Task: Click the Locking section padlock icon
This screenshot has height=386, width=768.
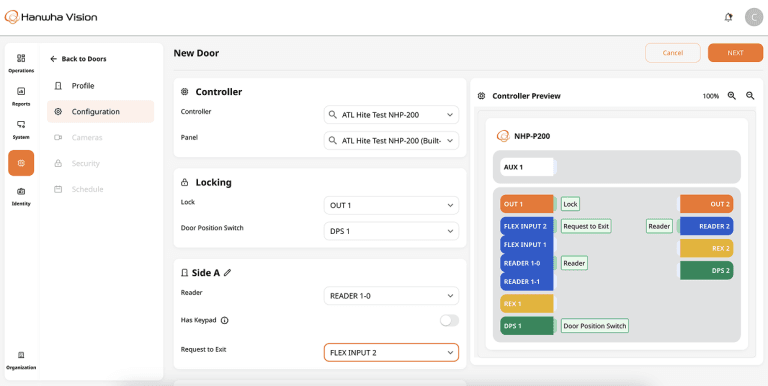Action: [x=185, y=182]
